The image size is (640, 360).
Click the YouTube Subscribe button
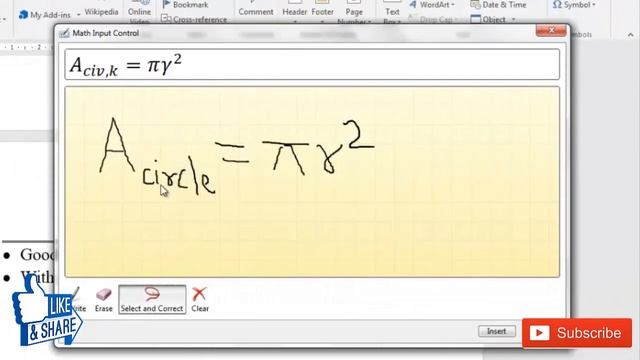point(577,333)
